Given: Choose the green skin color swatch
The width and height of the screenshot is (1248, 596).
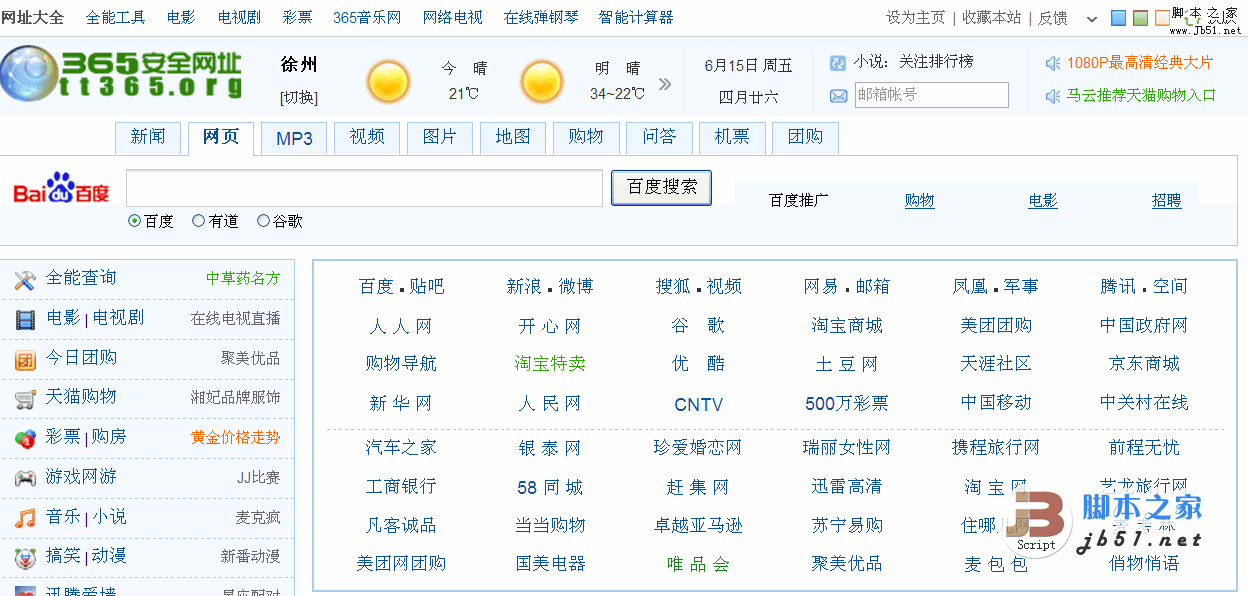Looking at the screenshot, I should click(x=1140, y=18).
